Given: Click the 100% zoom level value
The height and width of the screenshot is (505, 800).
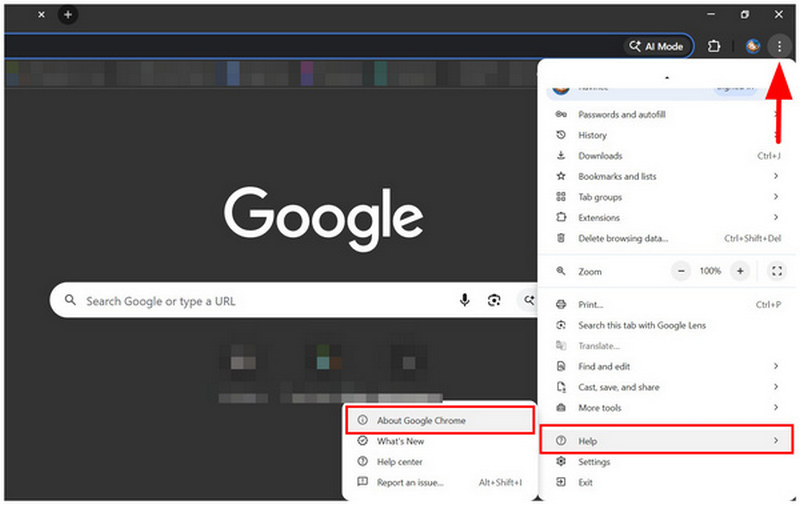Looking at the screenshot, I should pos(710,271).
